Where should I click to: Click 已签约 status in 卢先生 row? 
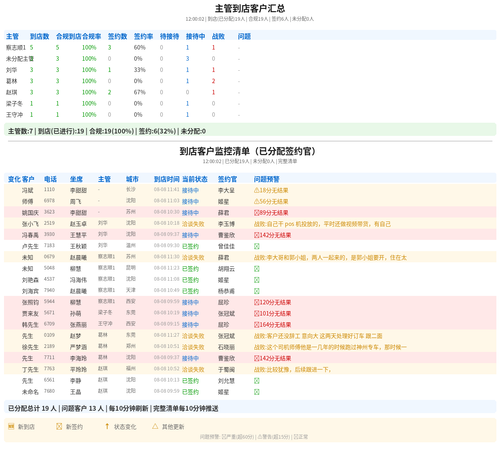[190, 246]
